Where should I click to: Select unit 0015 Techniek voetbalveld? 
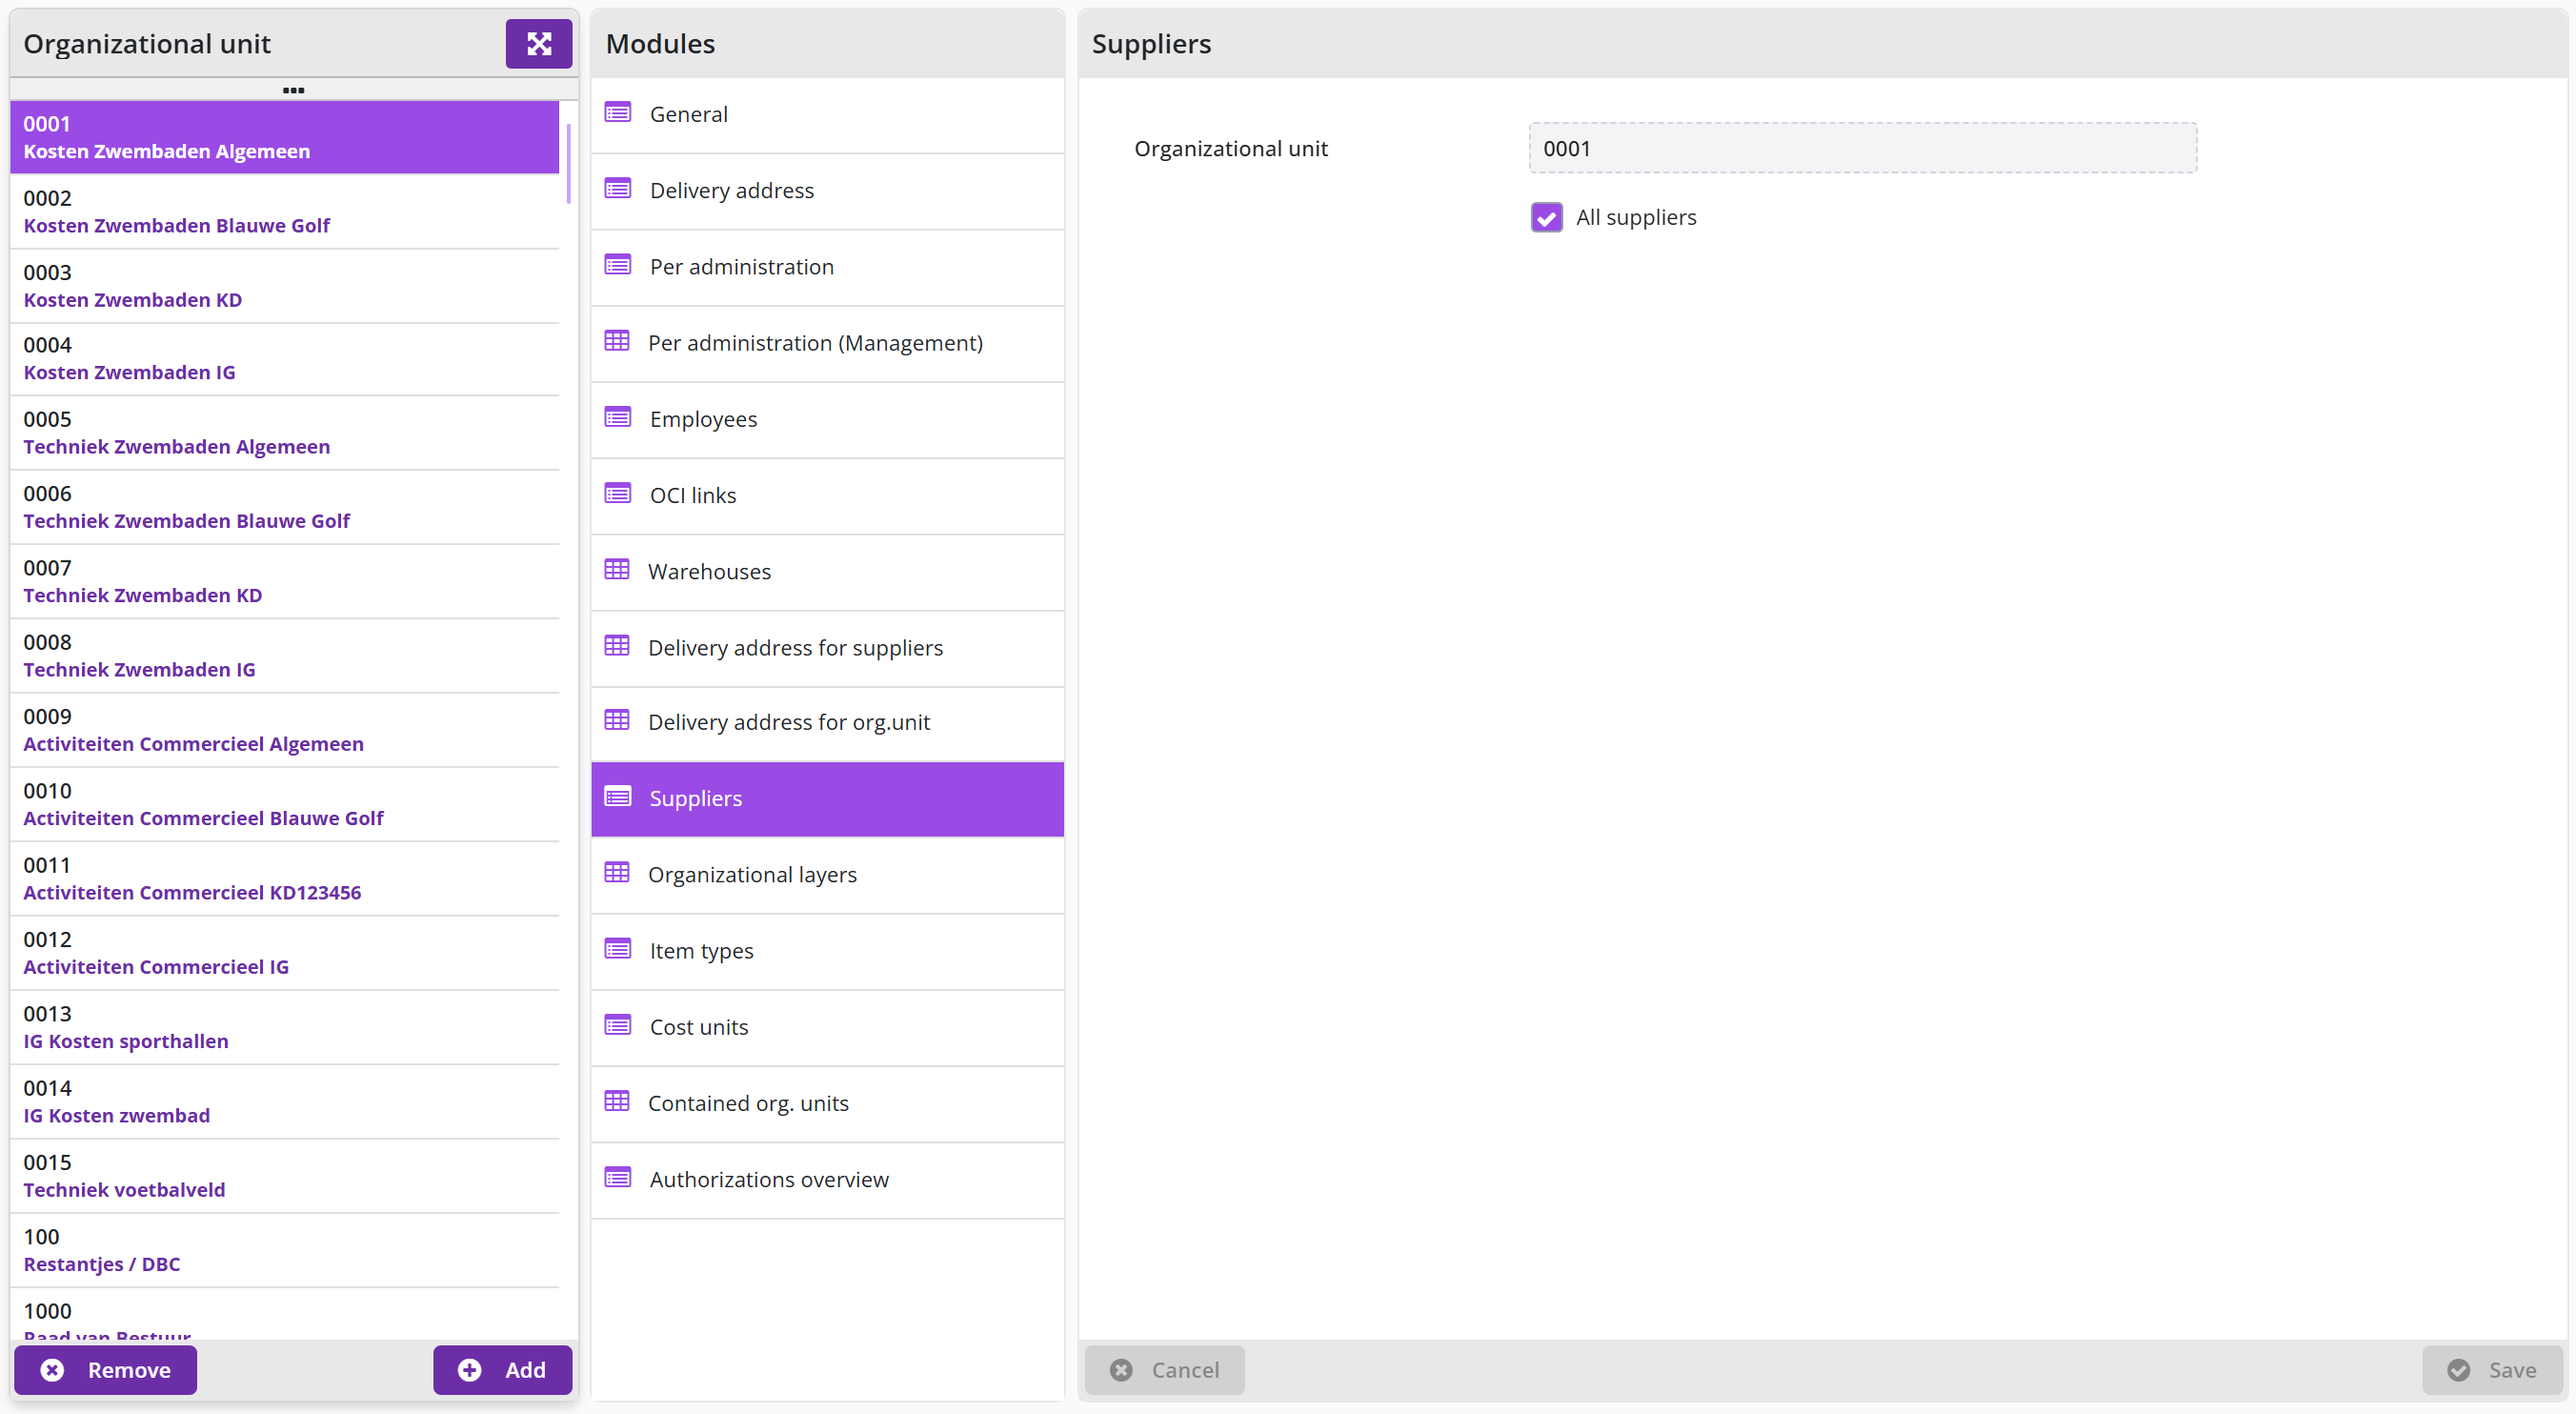tap(284, 1176)
